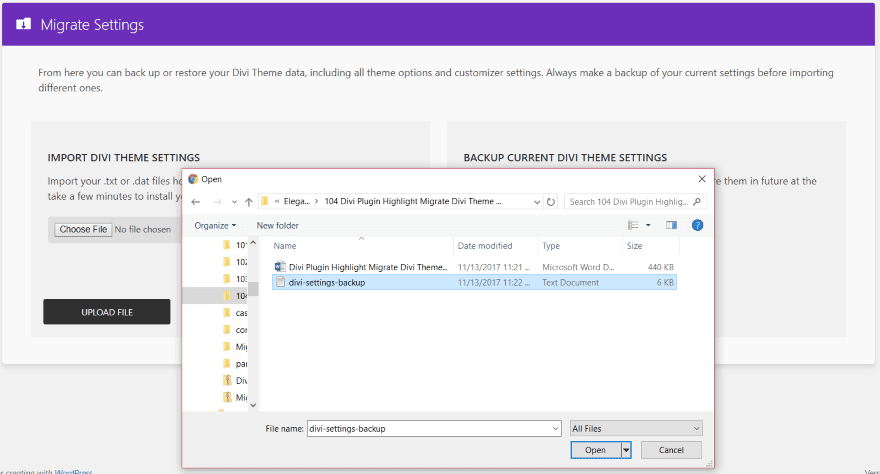Click the File name input field
The height and width of the screenshot is (474, 880).
tap(428, 428)
